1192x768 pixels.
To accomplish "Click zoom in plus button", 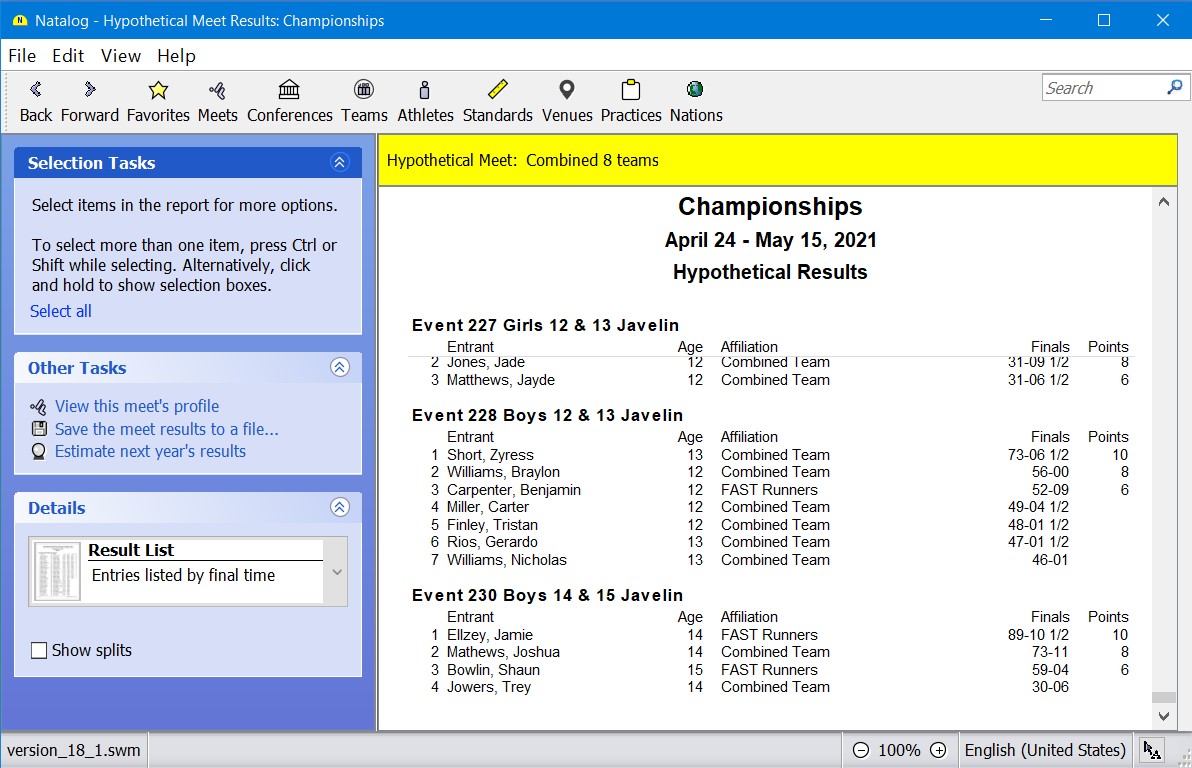I will tap(938, 750).
